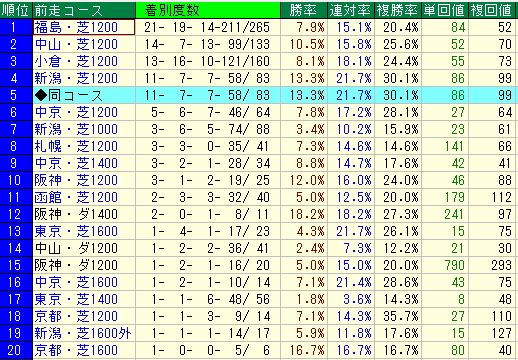Click the 141 win return value
Viewport: 518px width, 360px height.
(x=445, y=146)
